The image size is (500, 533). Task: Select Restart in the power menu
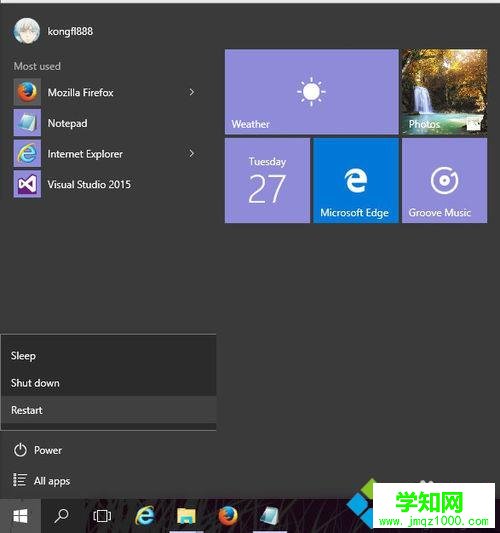[x=109, y=410]
